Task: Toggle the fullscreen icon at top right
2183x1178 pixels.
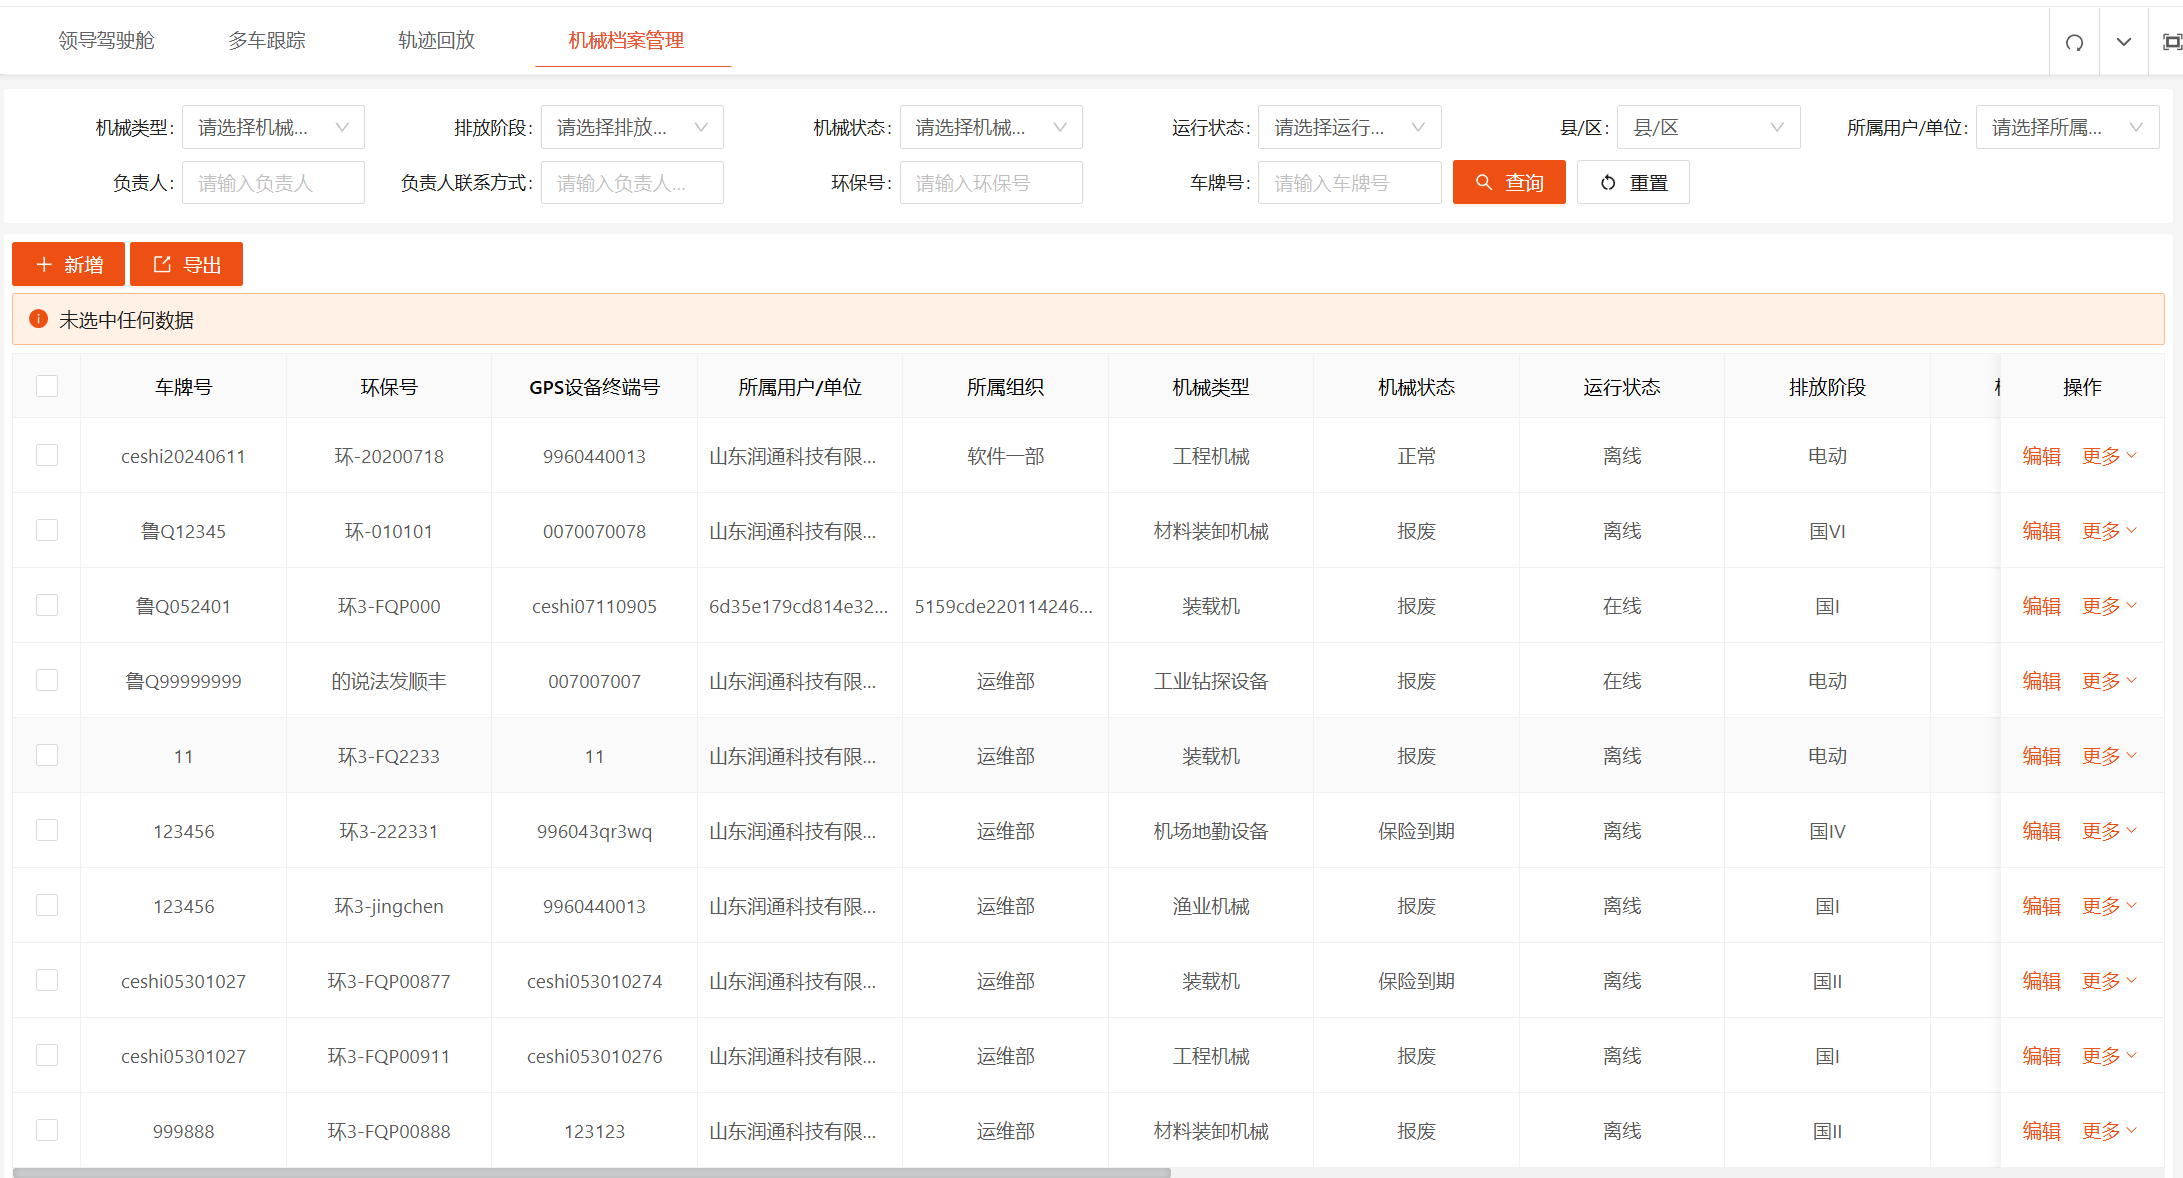Action: point(2171,42)
